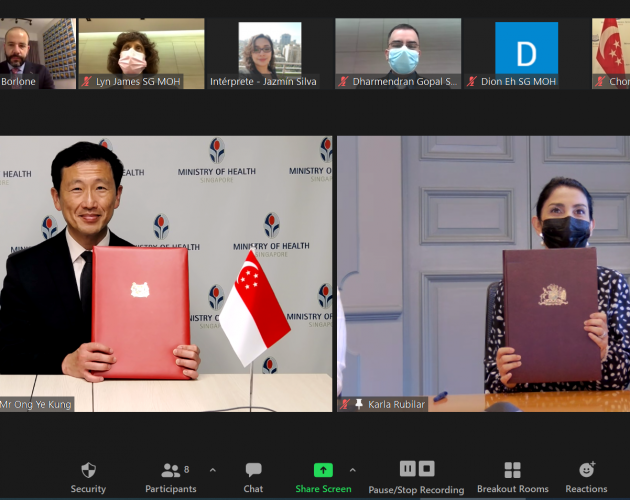The height and width of the screenshot is (500, 630).
Task: Open the Reactions emoji menu
Action: (x=587, y=469)
